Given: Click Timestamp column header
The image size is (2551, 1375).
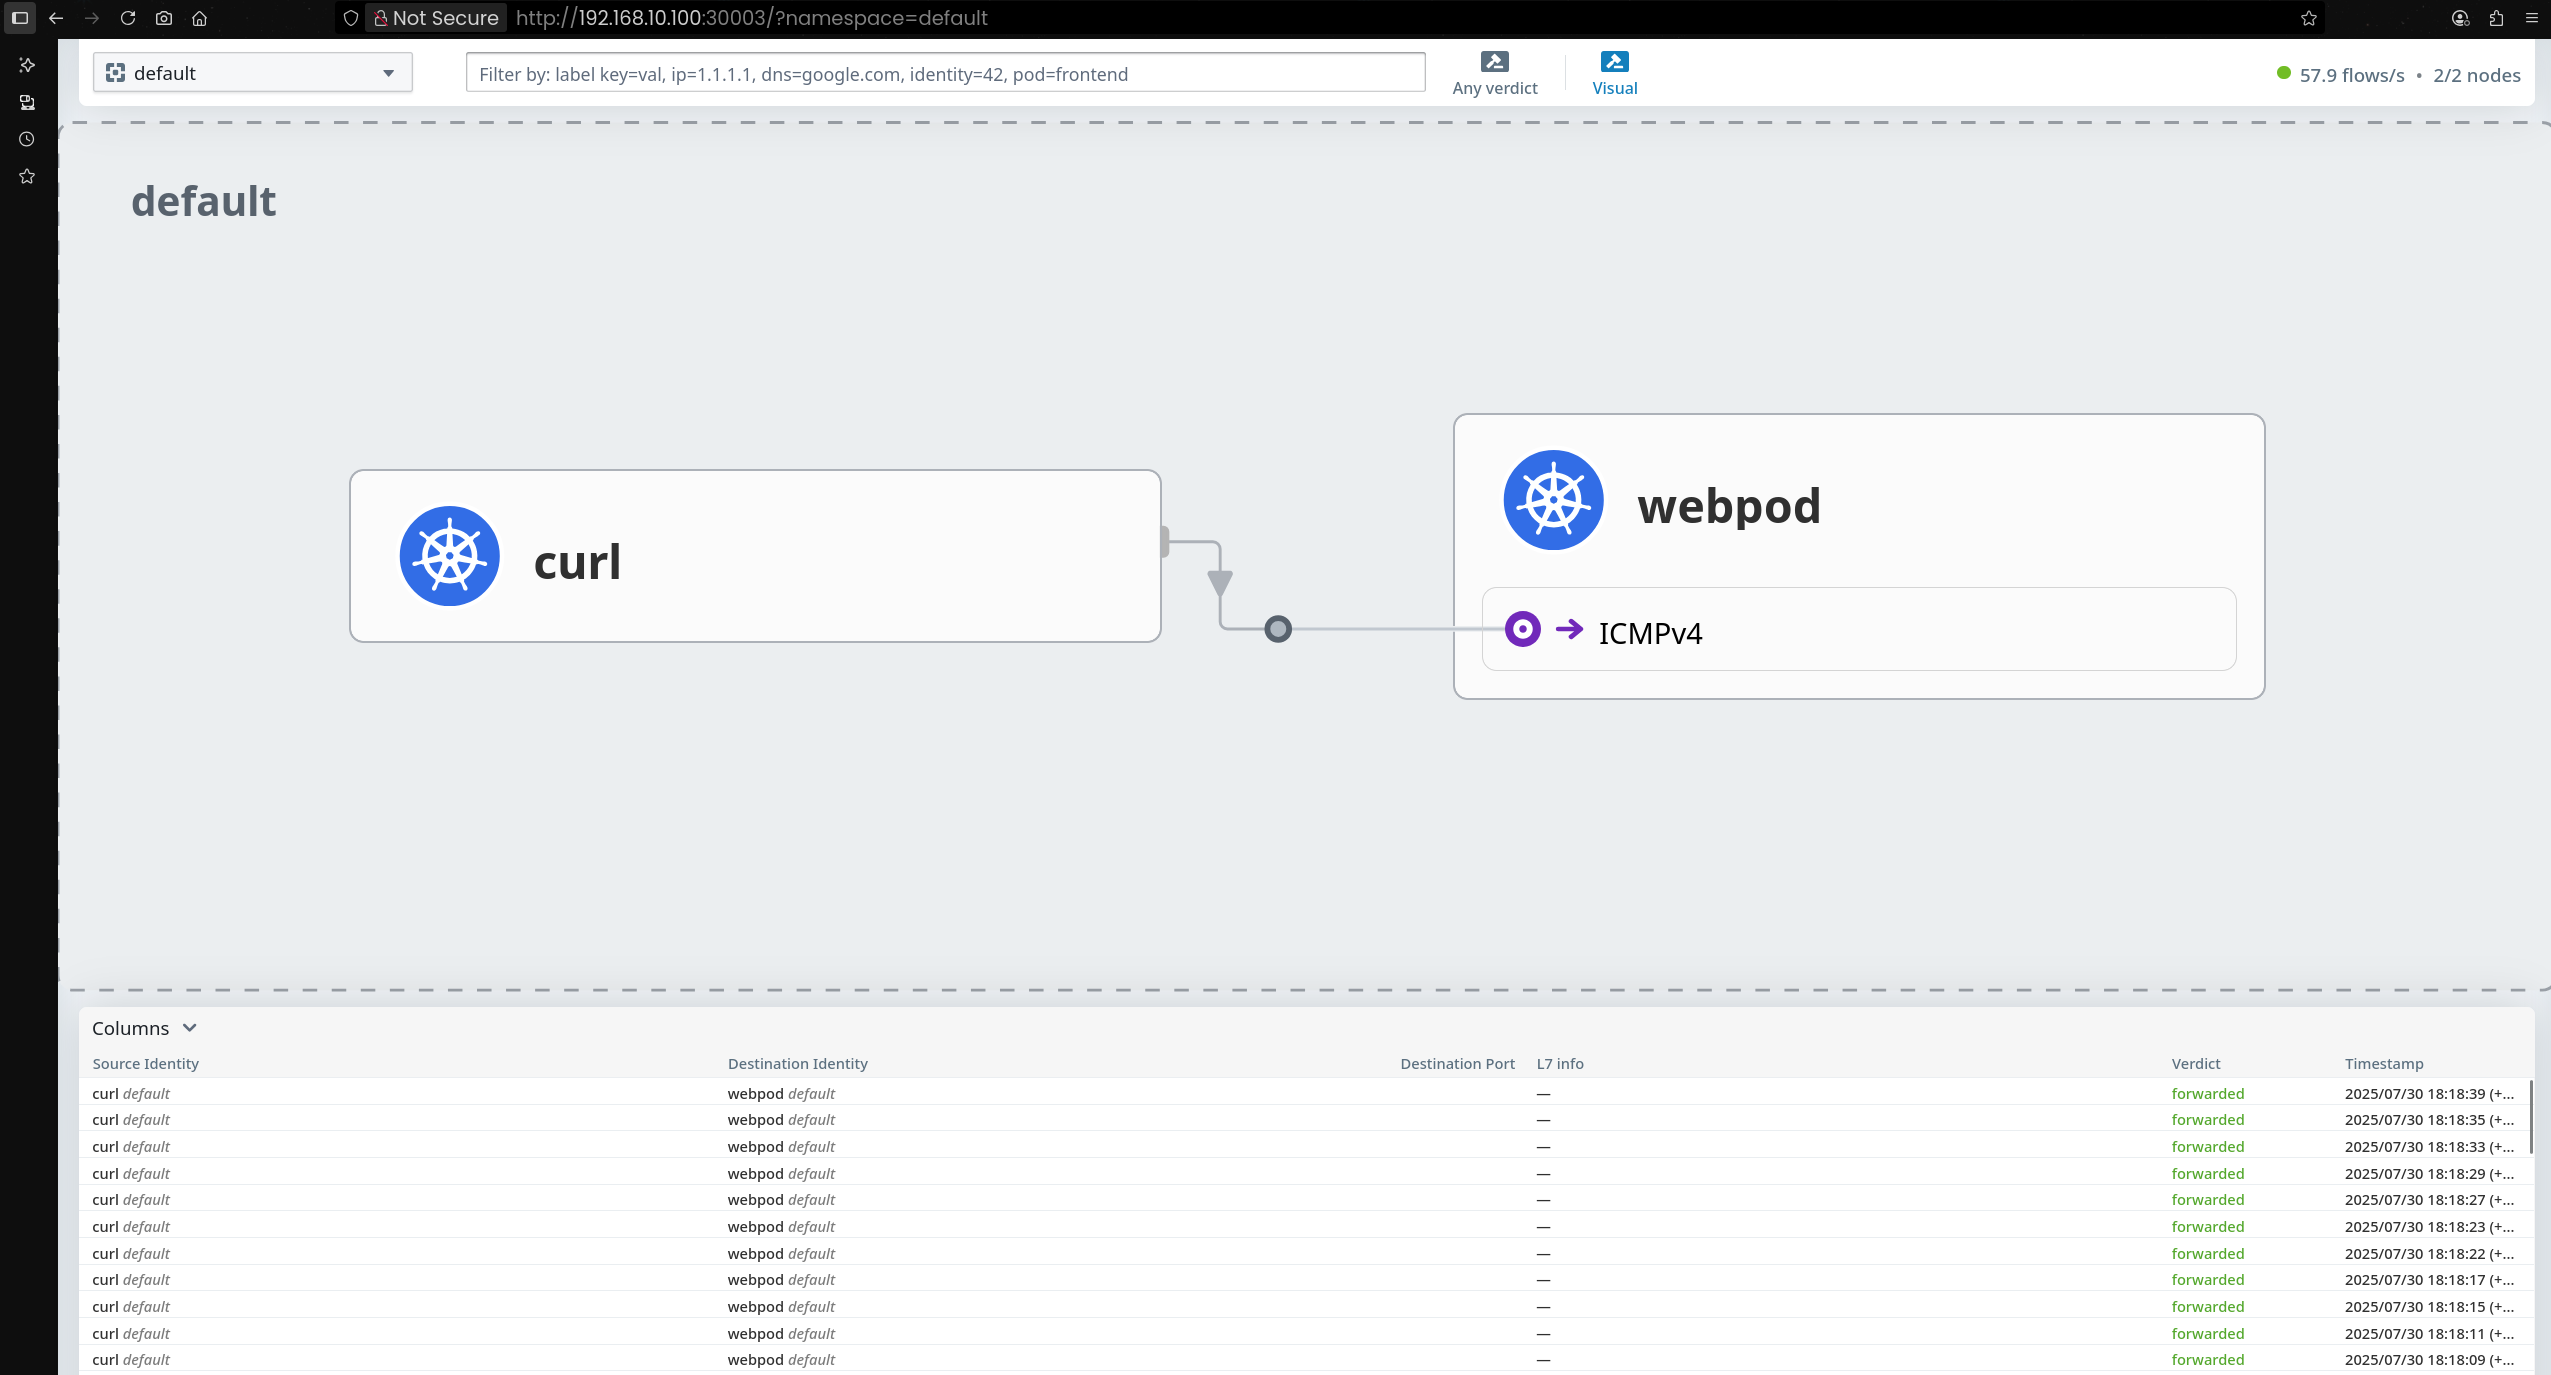Looking at the screenshot, I should 2384,1064.
